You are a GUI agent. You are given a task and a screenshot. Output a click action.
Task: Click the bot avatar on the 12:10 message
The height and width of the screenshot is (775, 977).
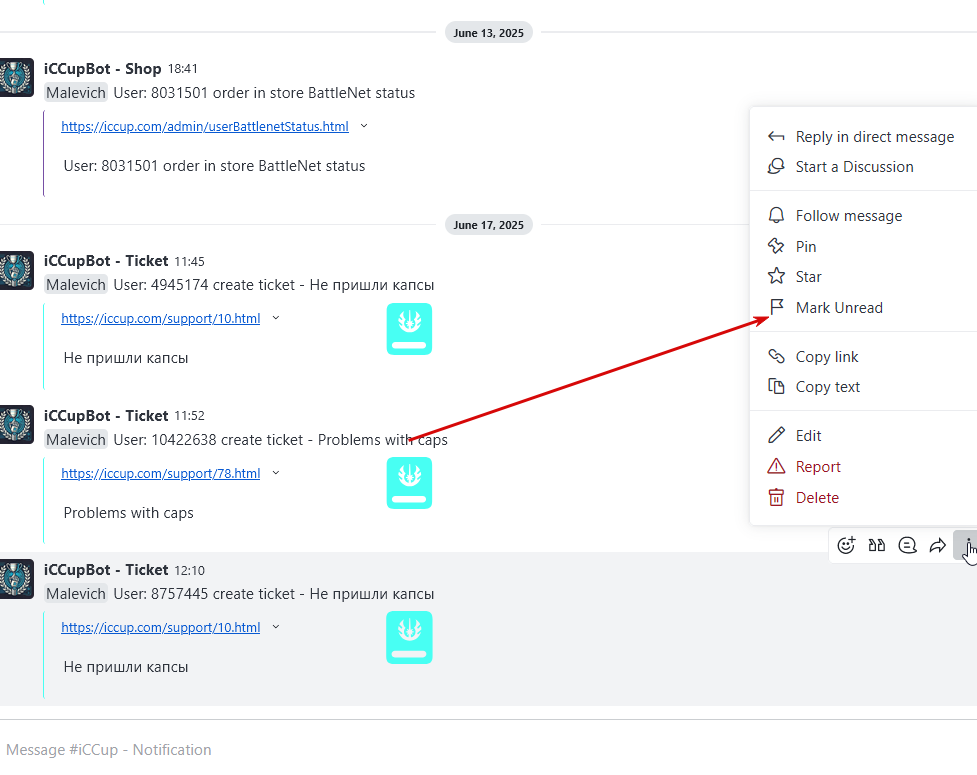(16, 579)
